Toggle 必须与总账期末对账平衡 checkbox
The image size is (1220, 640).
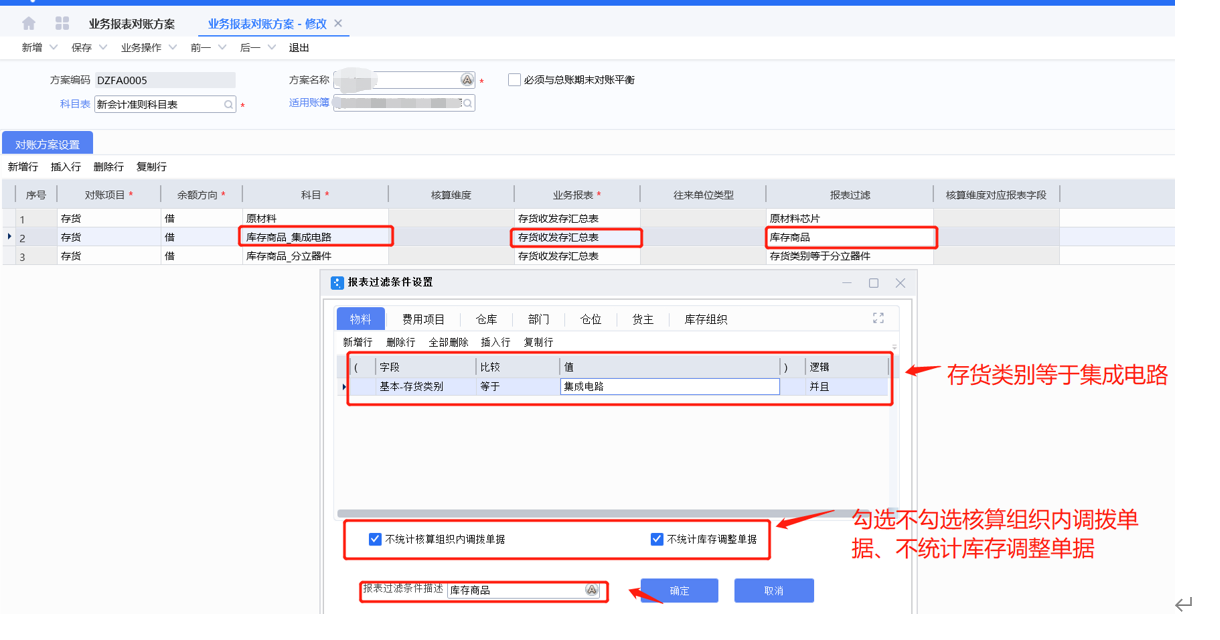pos(514,80)
